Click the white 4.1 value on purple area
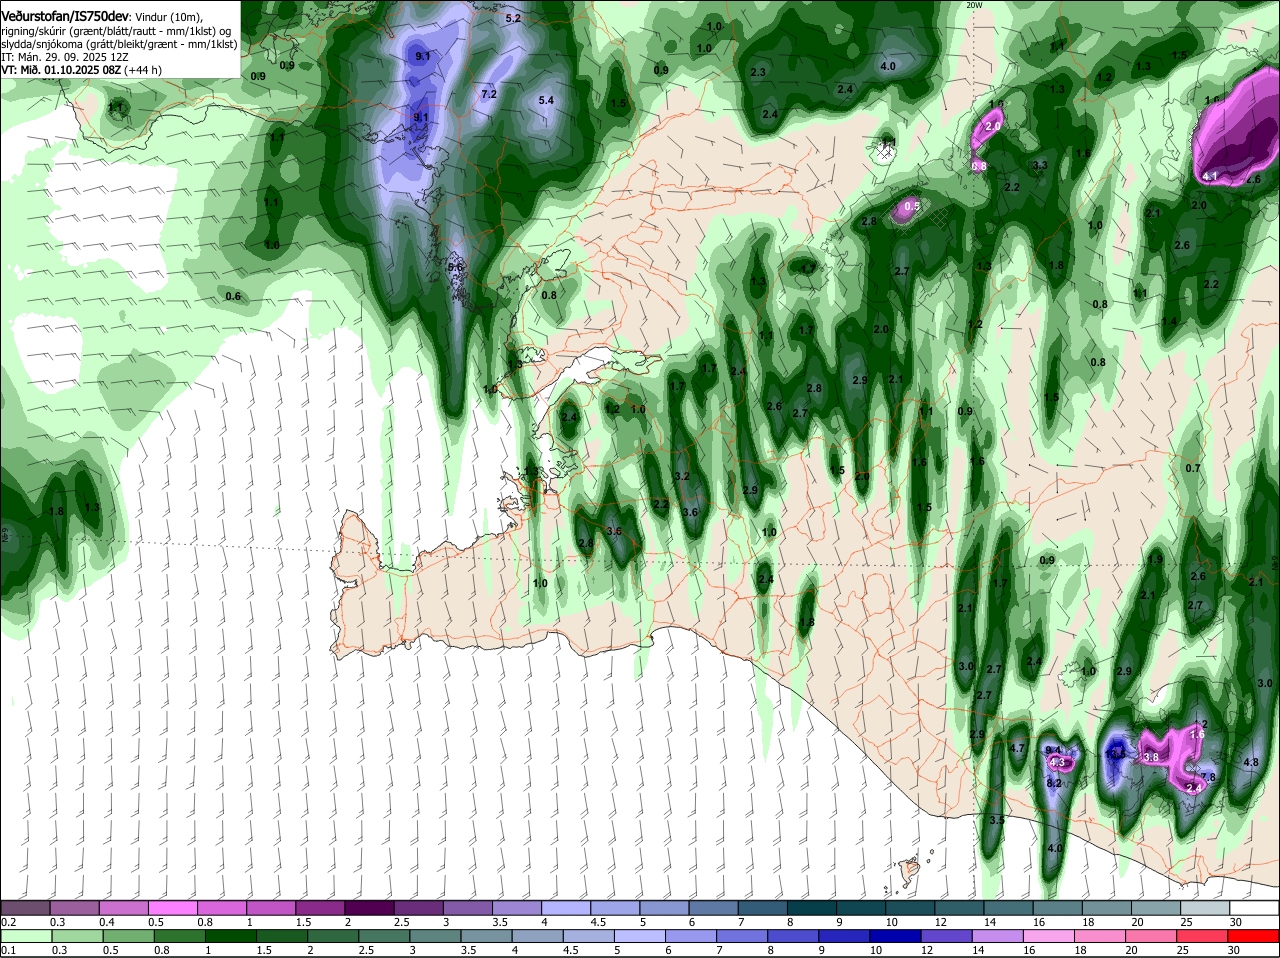 tap(1210, 176)
